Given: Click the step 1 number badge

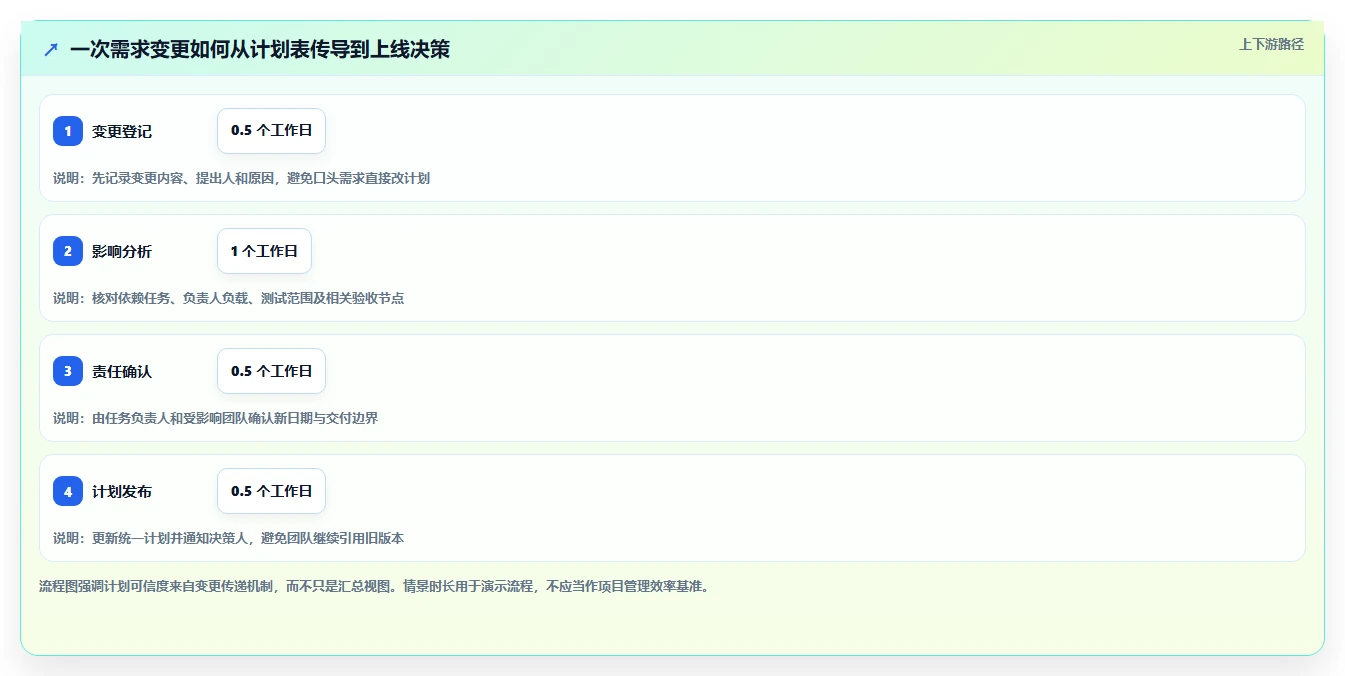Looking at the screenshot, I should coord(68,131).
